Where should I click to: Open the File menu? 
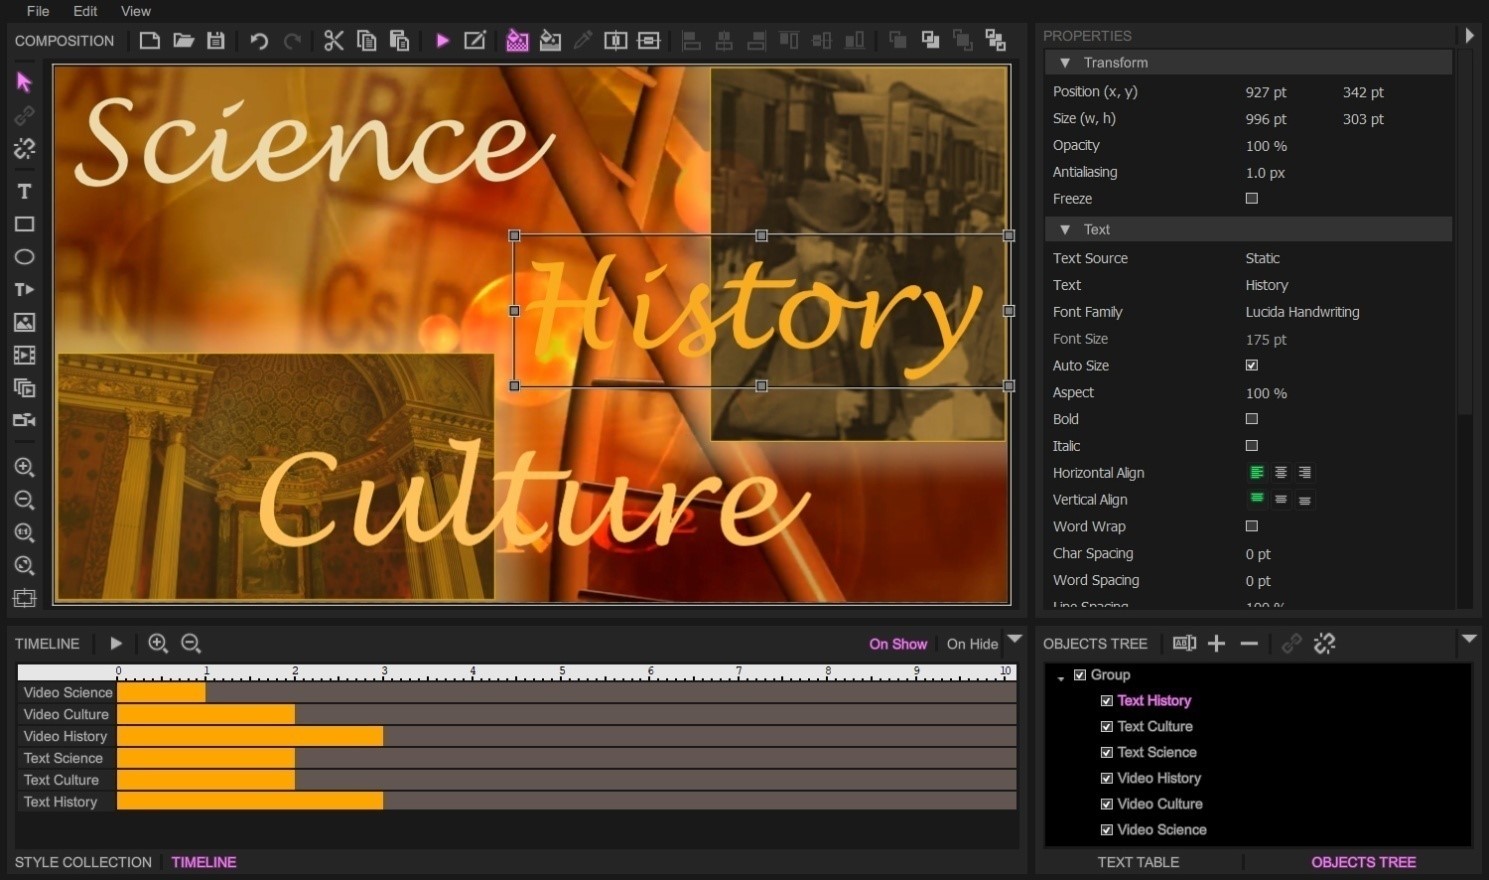[38, 11]
